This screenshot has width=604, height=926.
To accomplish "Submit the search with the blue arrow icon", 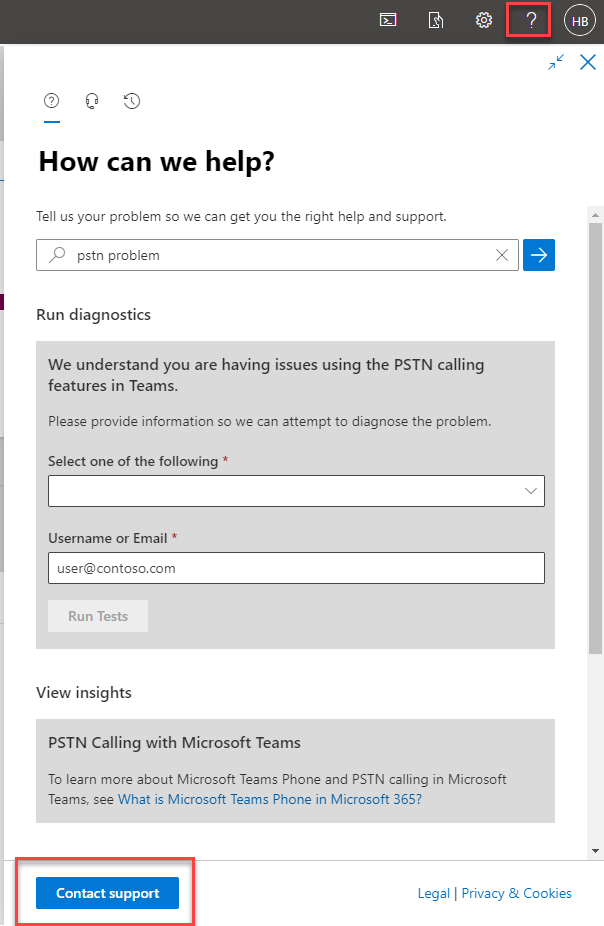I will pyautogui.click(x=538, y=255).
